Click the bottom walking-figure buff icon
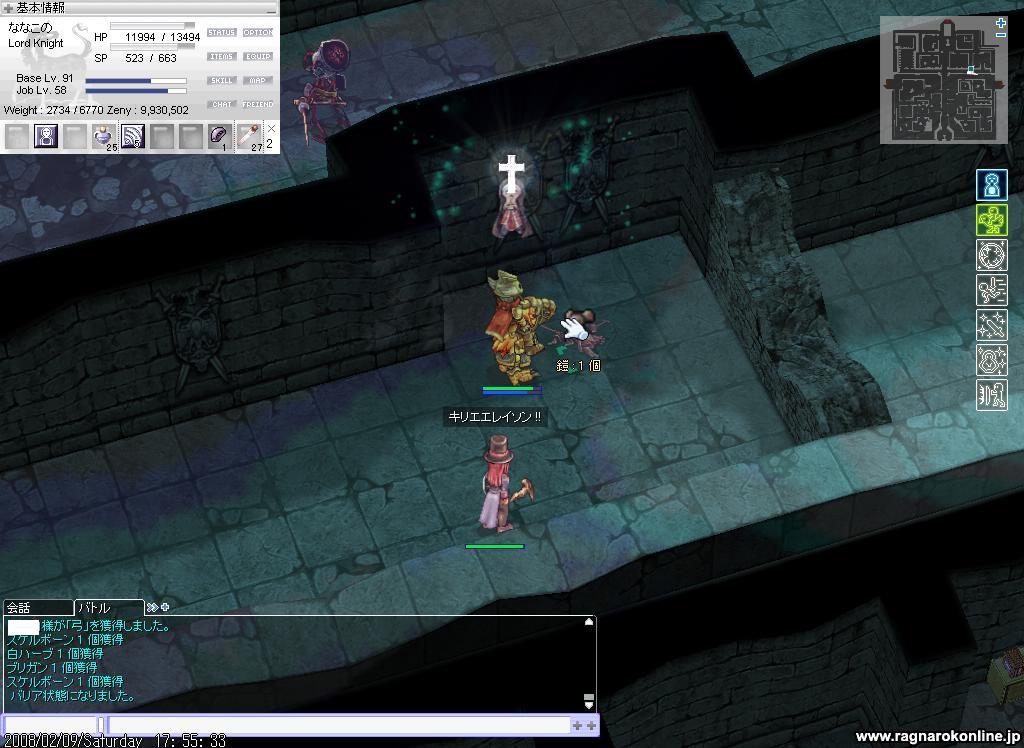This screenshot has height=748, width=1024. (x=991, y=395)
